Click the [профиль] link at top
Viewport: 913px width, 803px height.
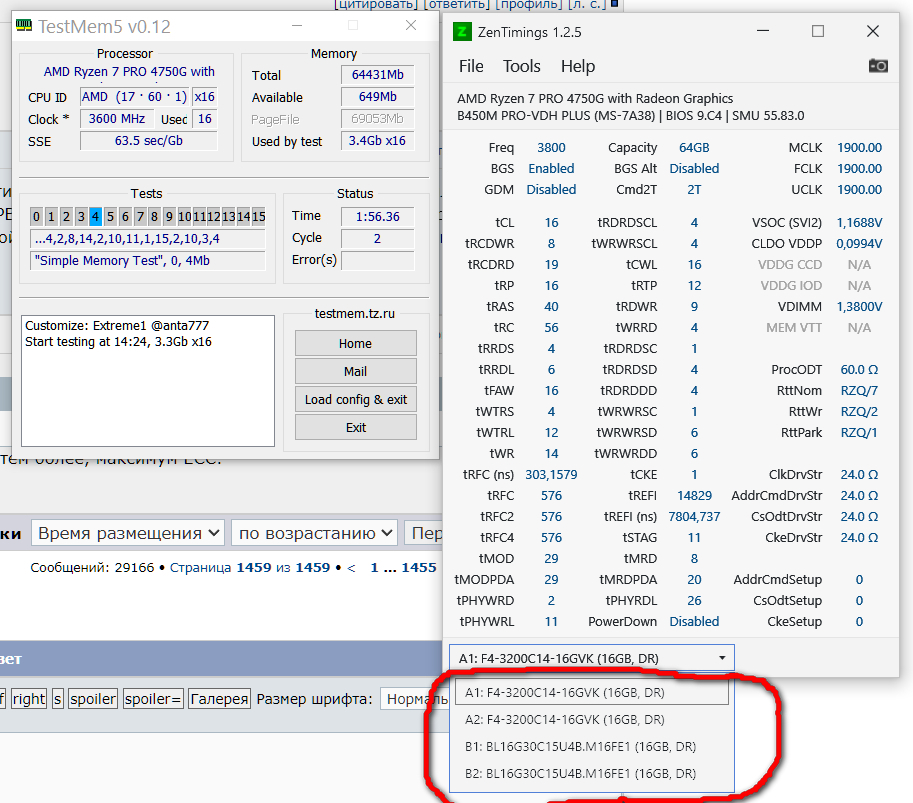(529, 5)
